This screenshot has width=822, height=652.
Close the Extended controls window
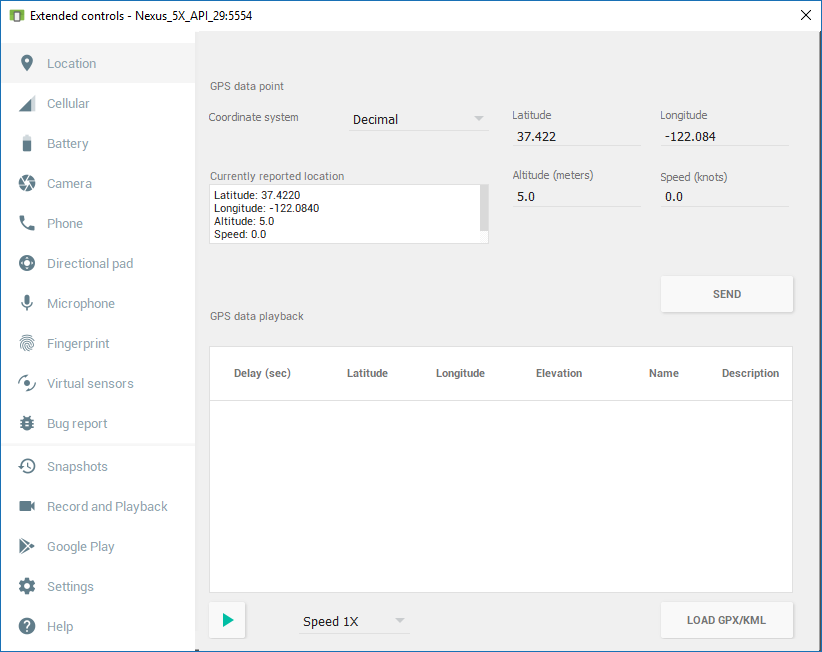click(806, 15)
